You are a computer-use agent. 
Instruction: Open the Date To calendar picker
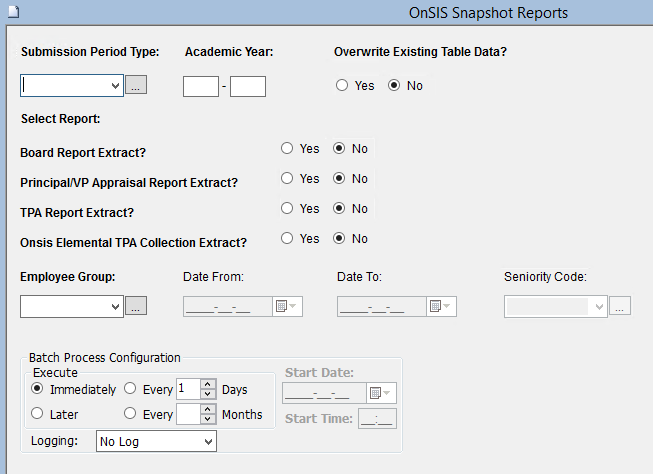[440, 307]
